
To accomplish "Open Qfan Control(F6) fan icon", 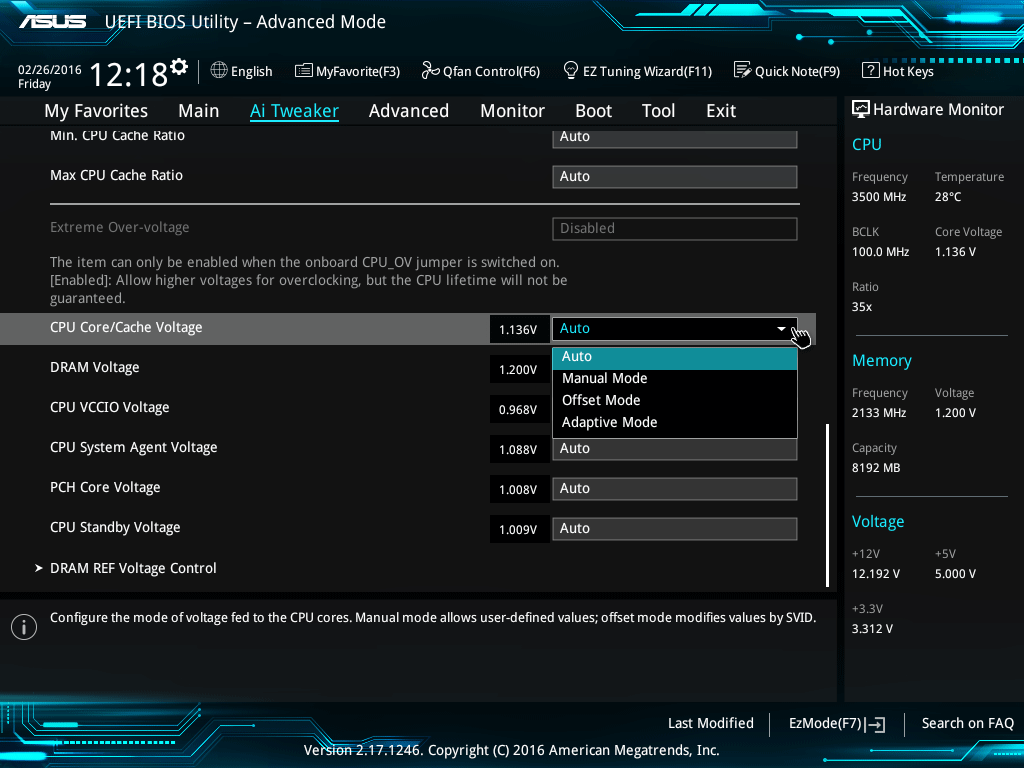I will coord(430,71).
